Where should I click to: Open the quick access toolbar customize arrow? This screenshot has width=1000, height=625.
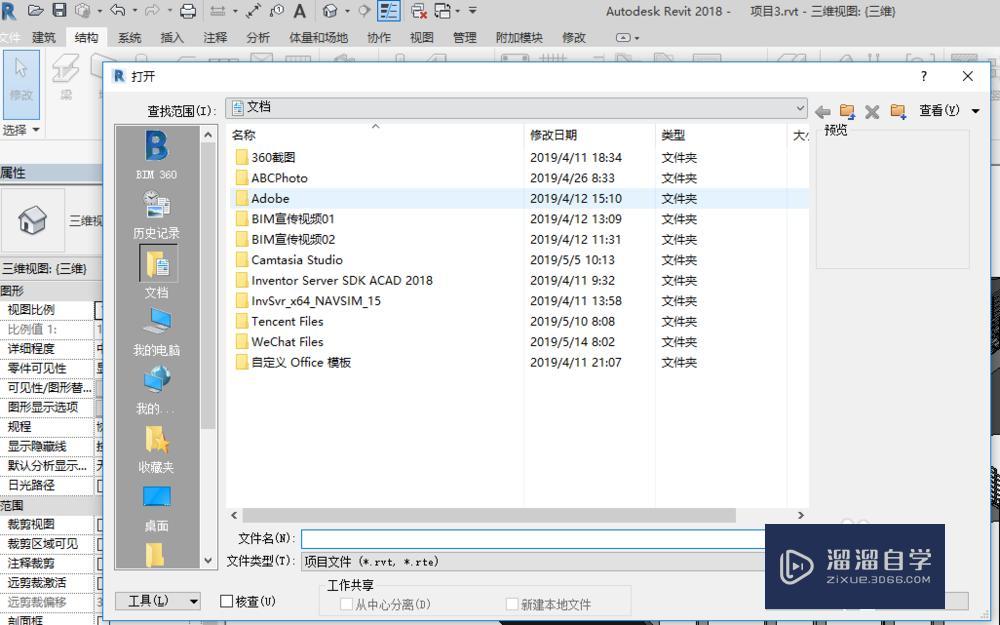(473, 11)
